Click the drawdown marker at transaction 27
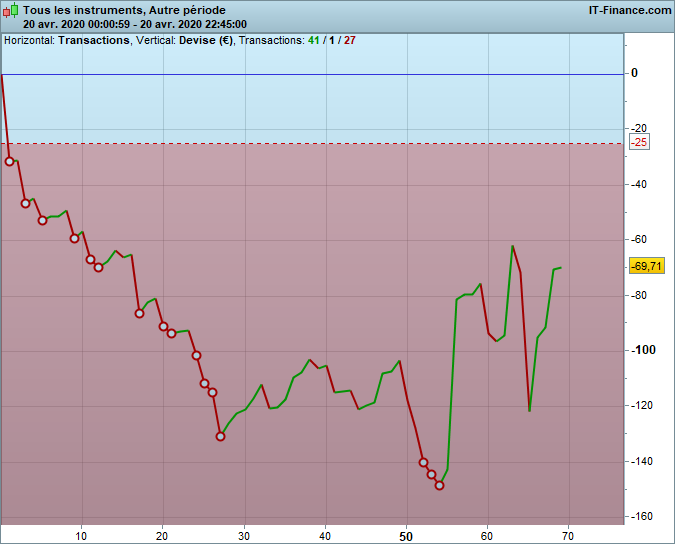 click(220, 436)
